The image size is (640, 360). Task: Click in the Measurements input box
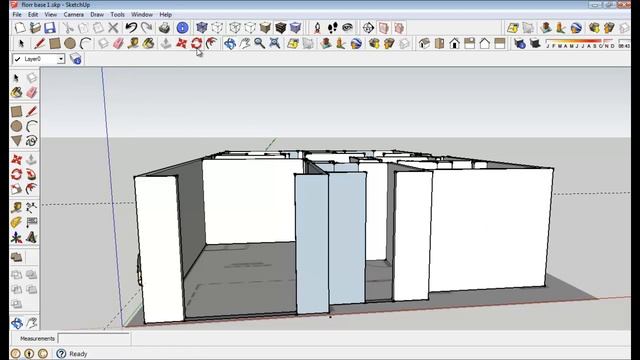pyautogui.click(x=94, y=338)
